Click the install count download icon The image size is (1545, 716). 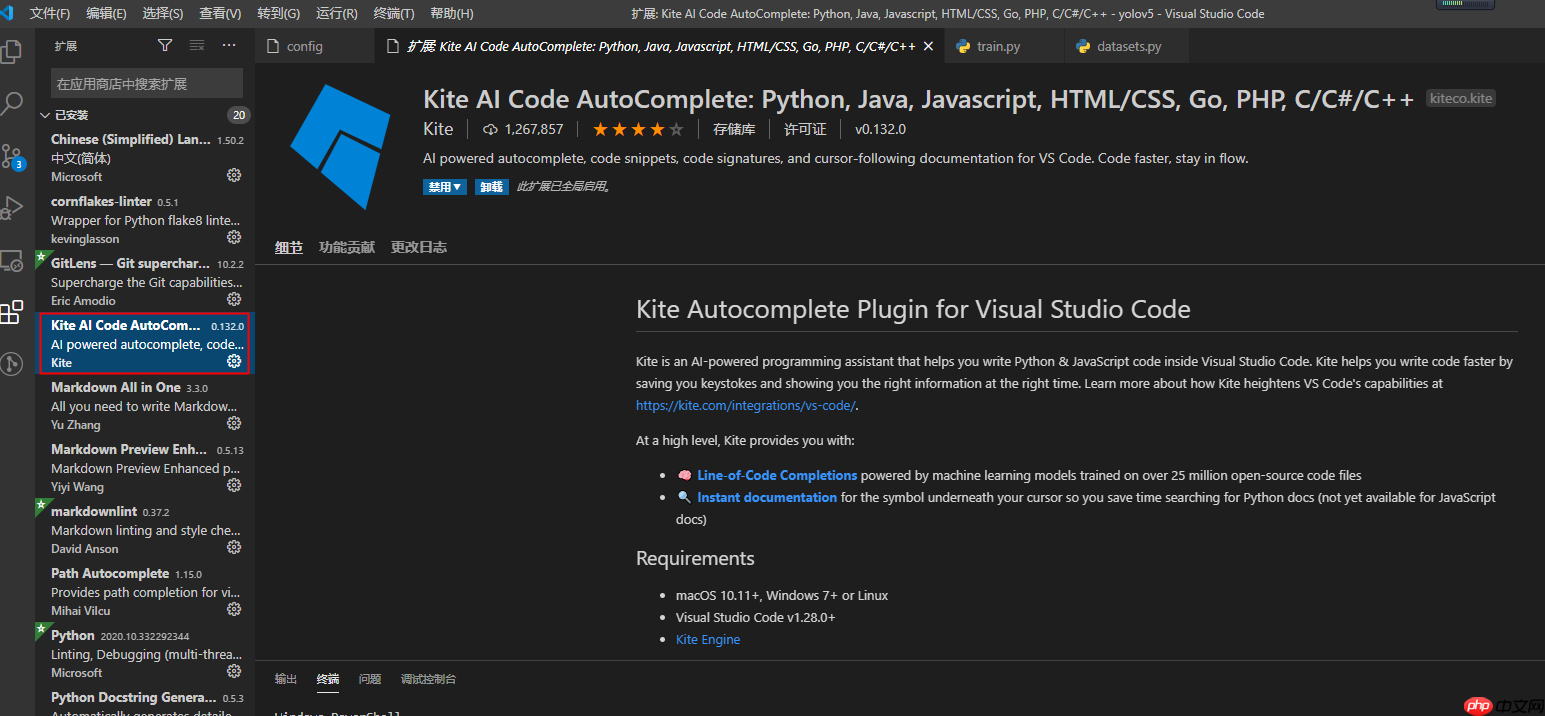click(x=490, y=129)
